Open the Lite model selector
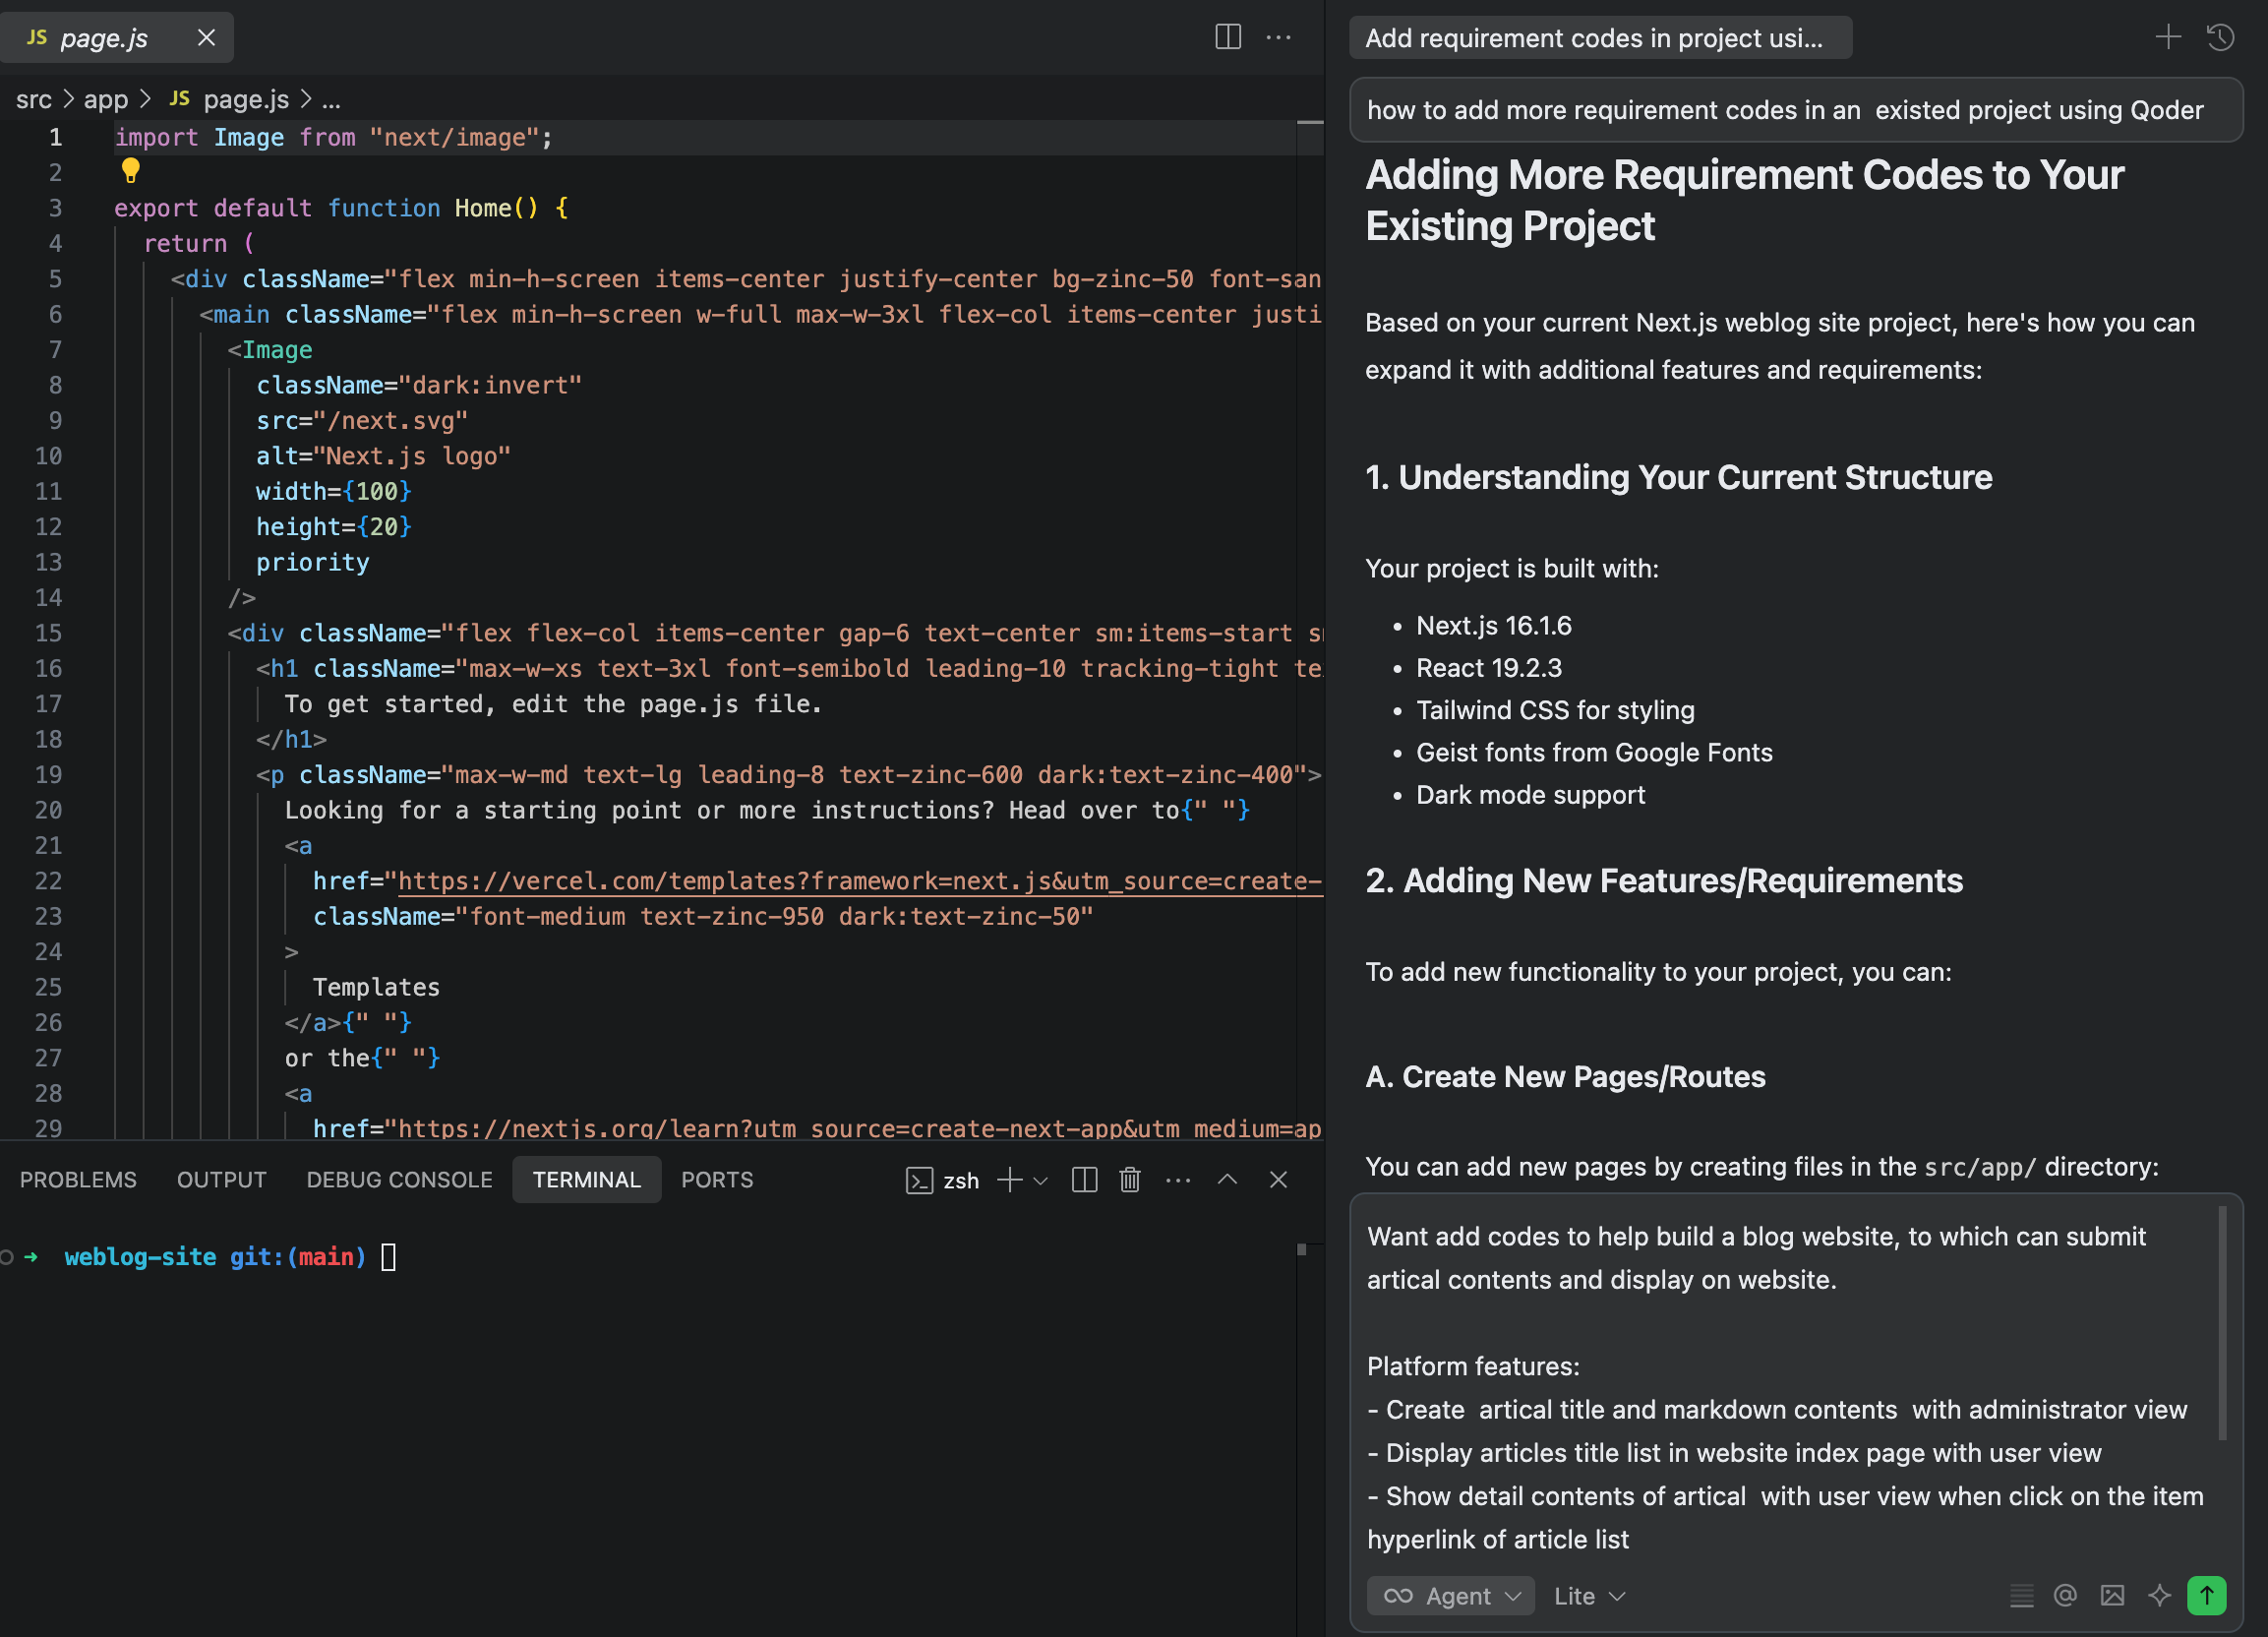 point(1588,1596)
